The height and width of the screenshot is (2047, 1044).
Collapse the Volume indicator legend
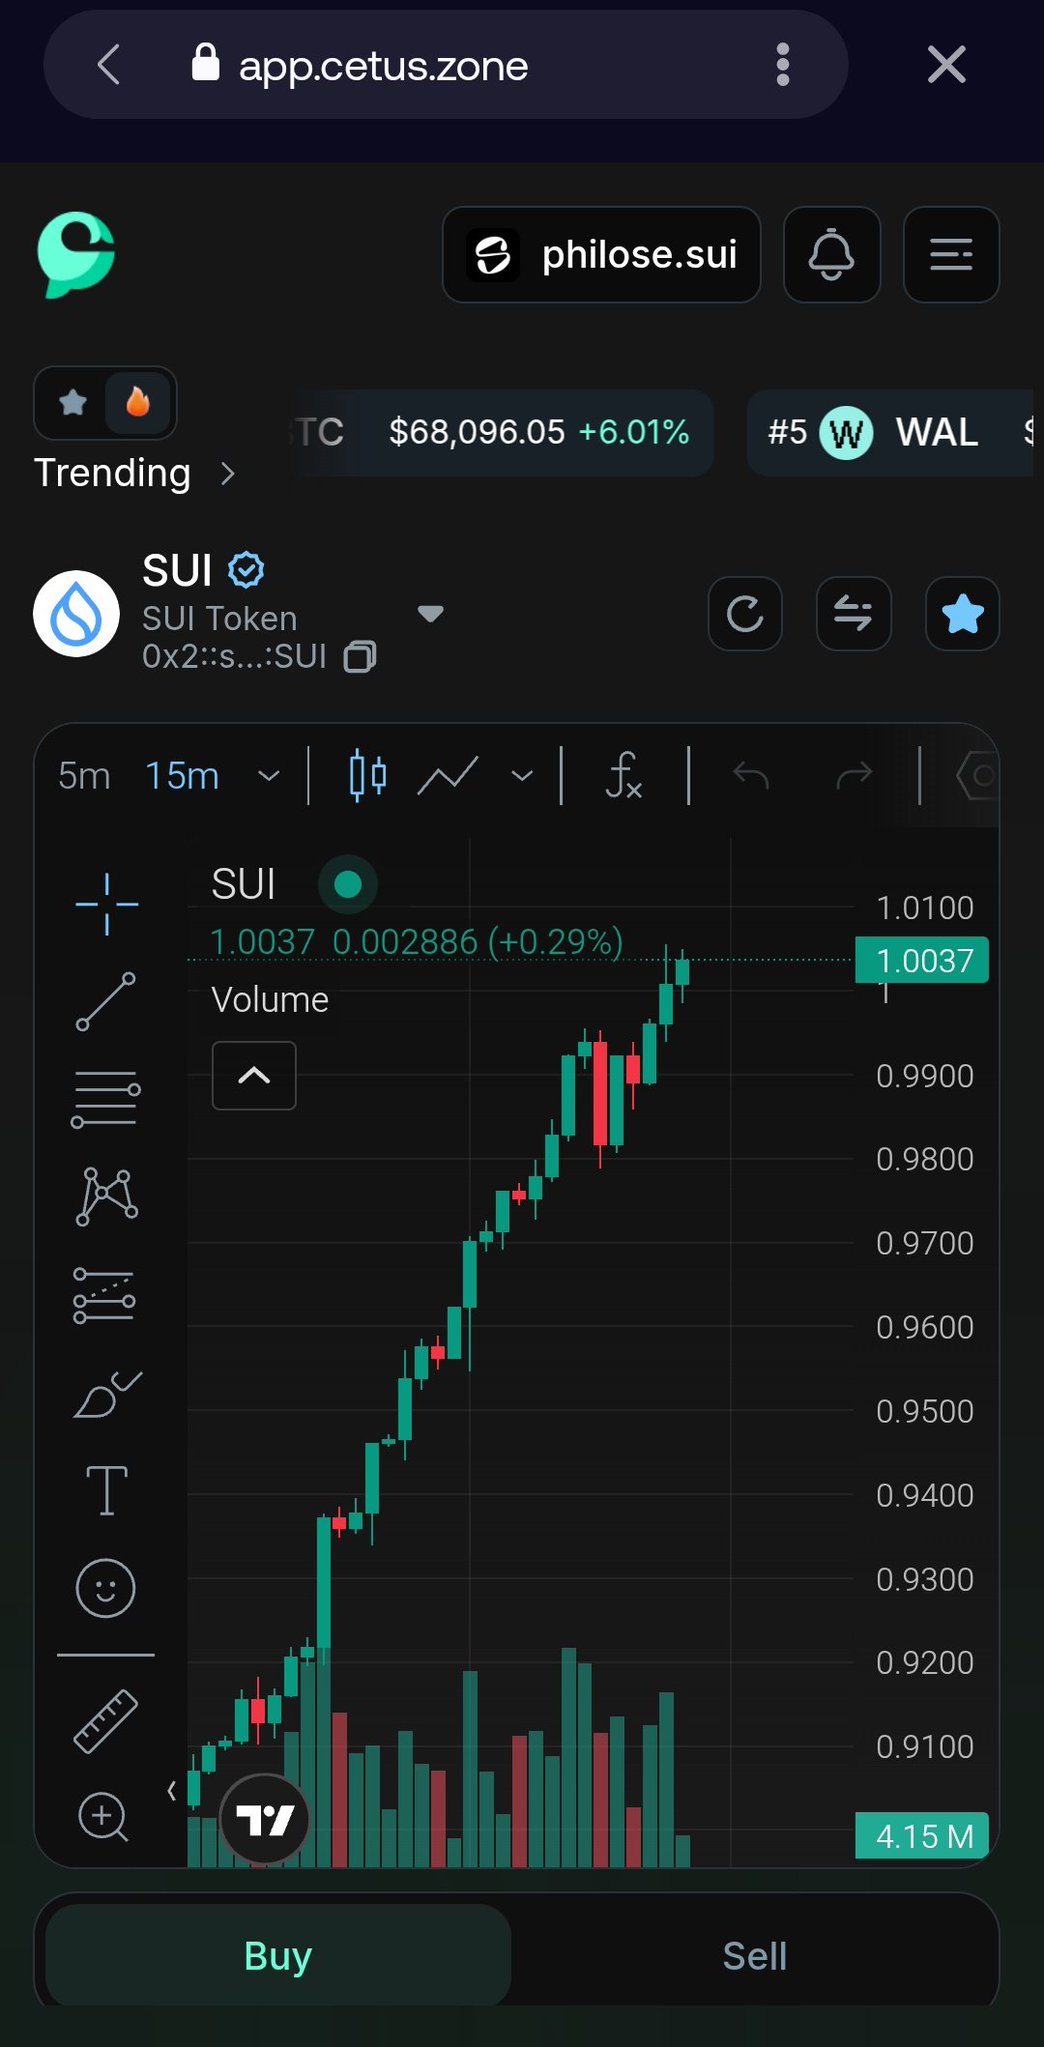coord(254,1075)
